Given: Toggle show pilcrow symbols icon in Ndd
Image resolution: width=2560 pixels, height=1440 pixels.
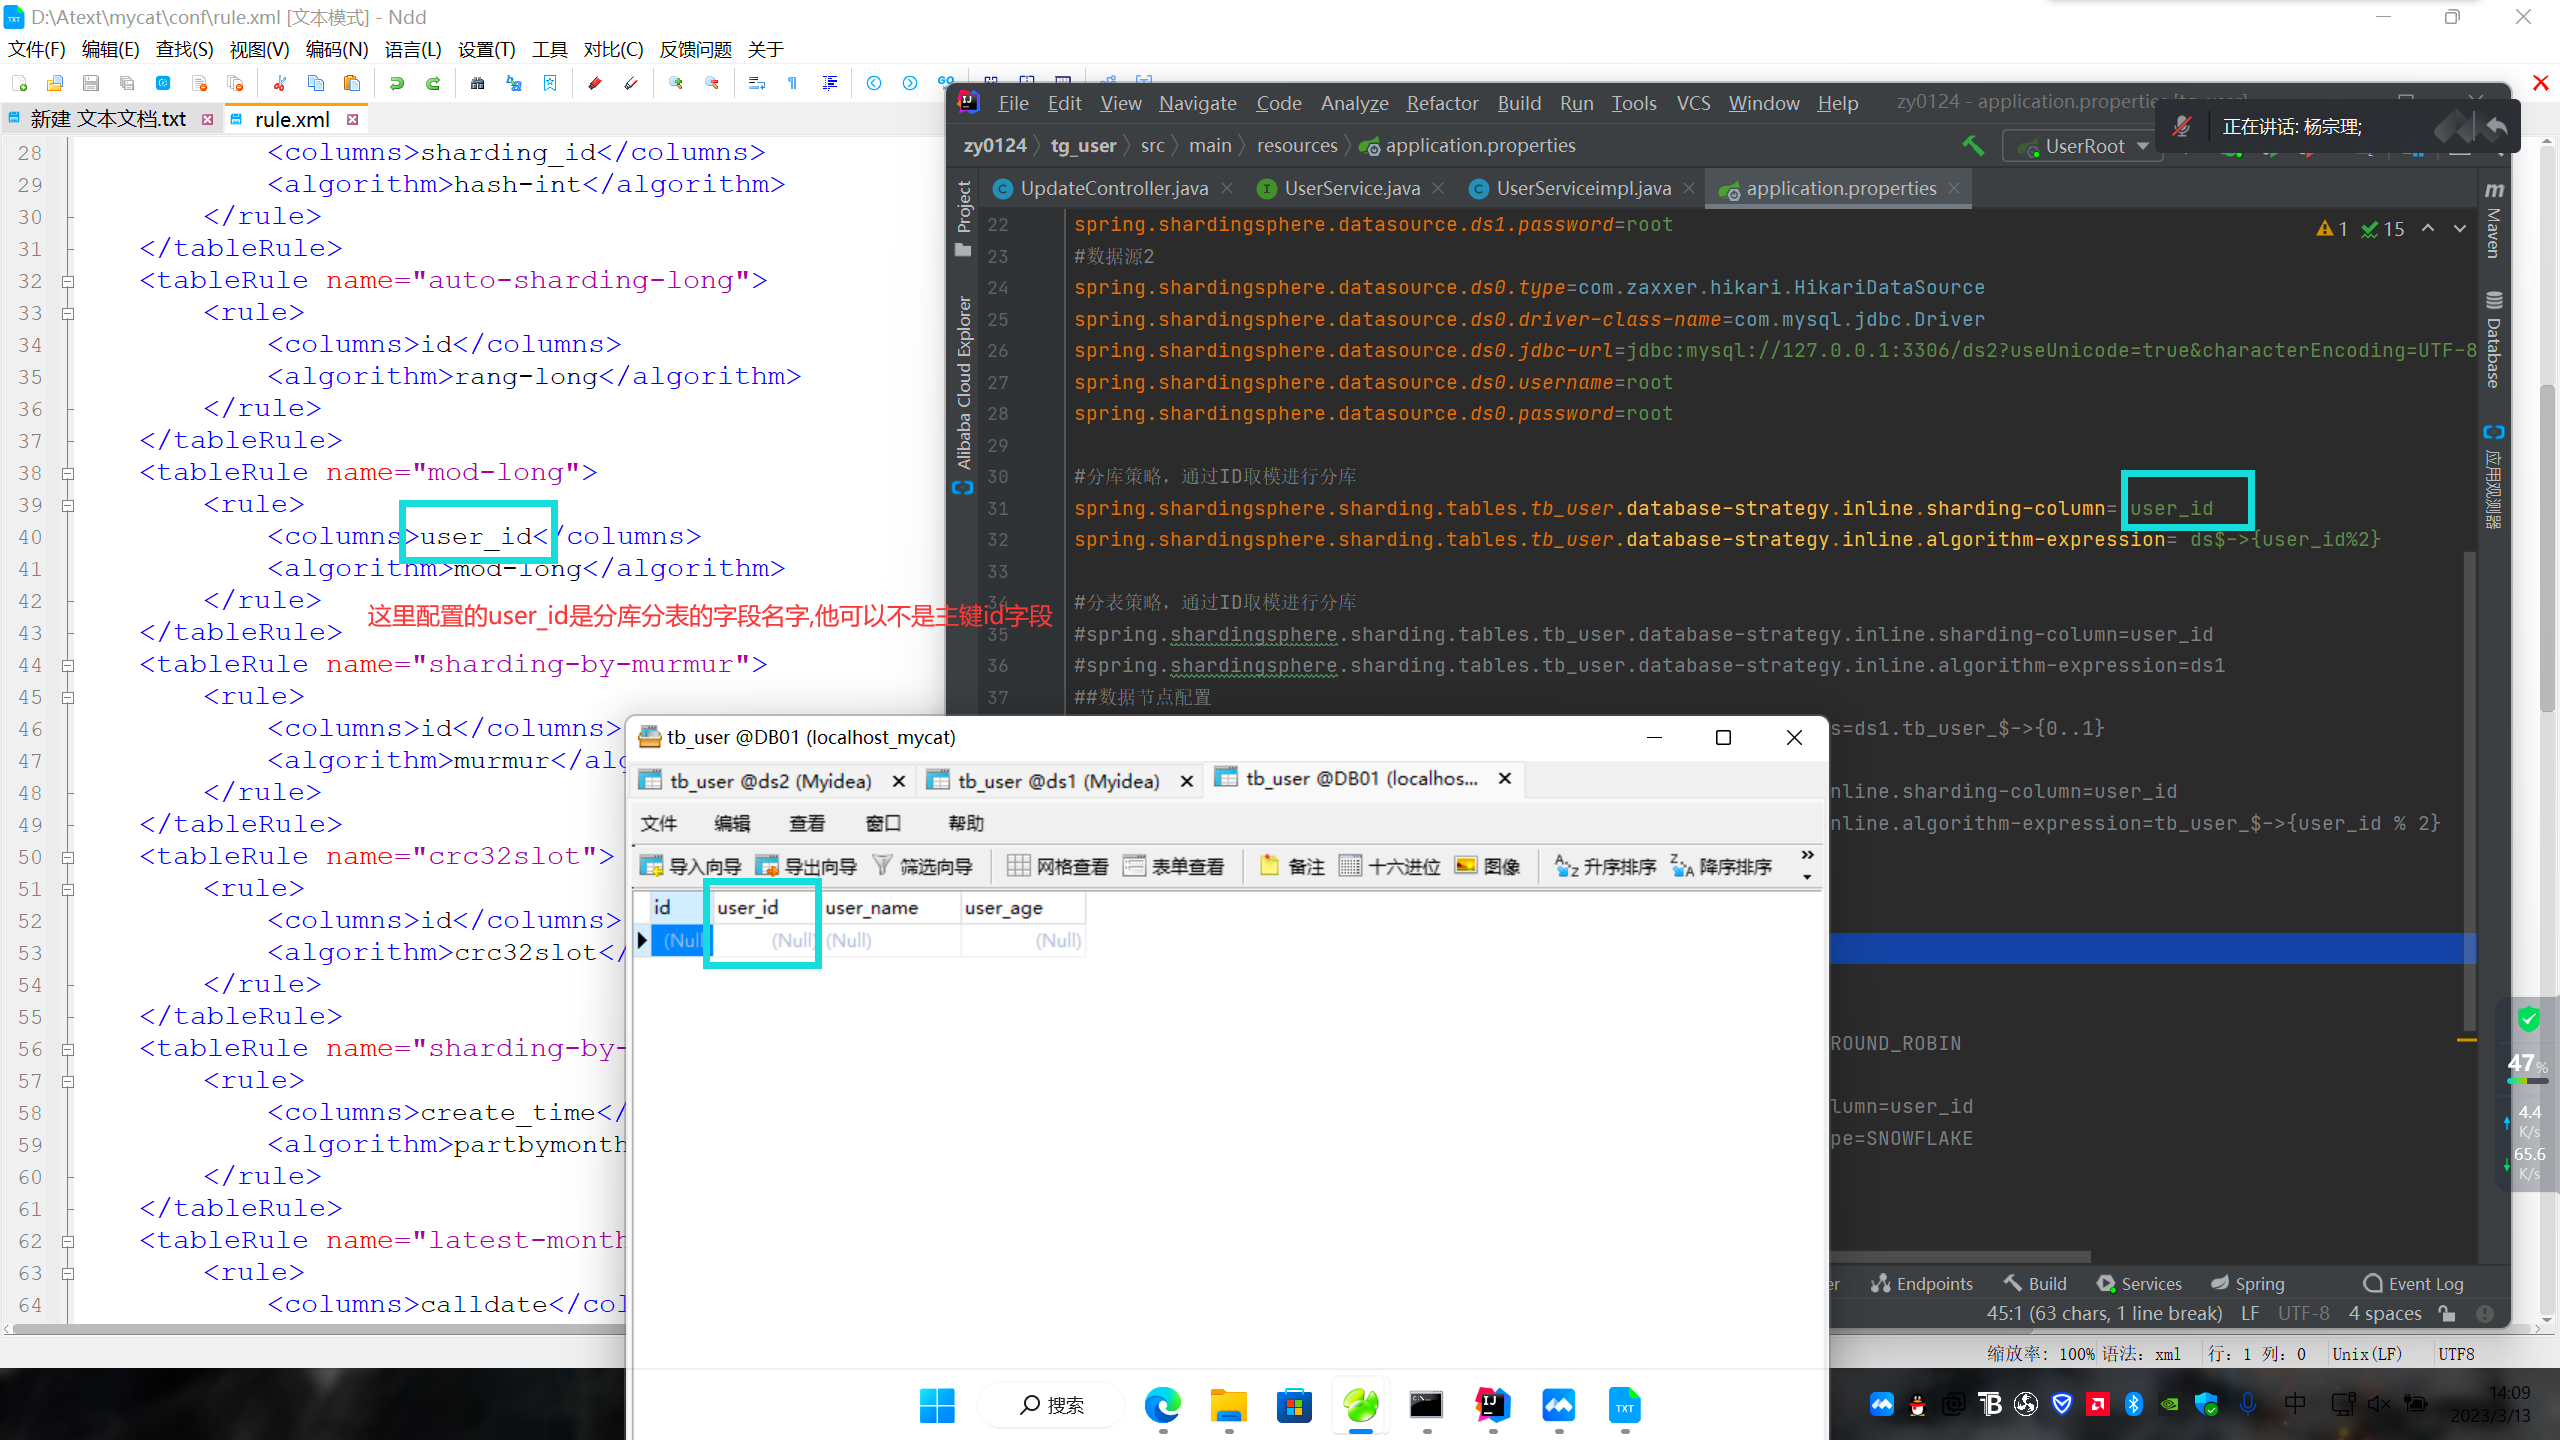Looking at the screenshot, I should (x=793, y=83).
